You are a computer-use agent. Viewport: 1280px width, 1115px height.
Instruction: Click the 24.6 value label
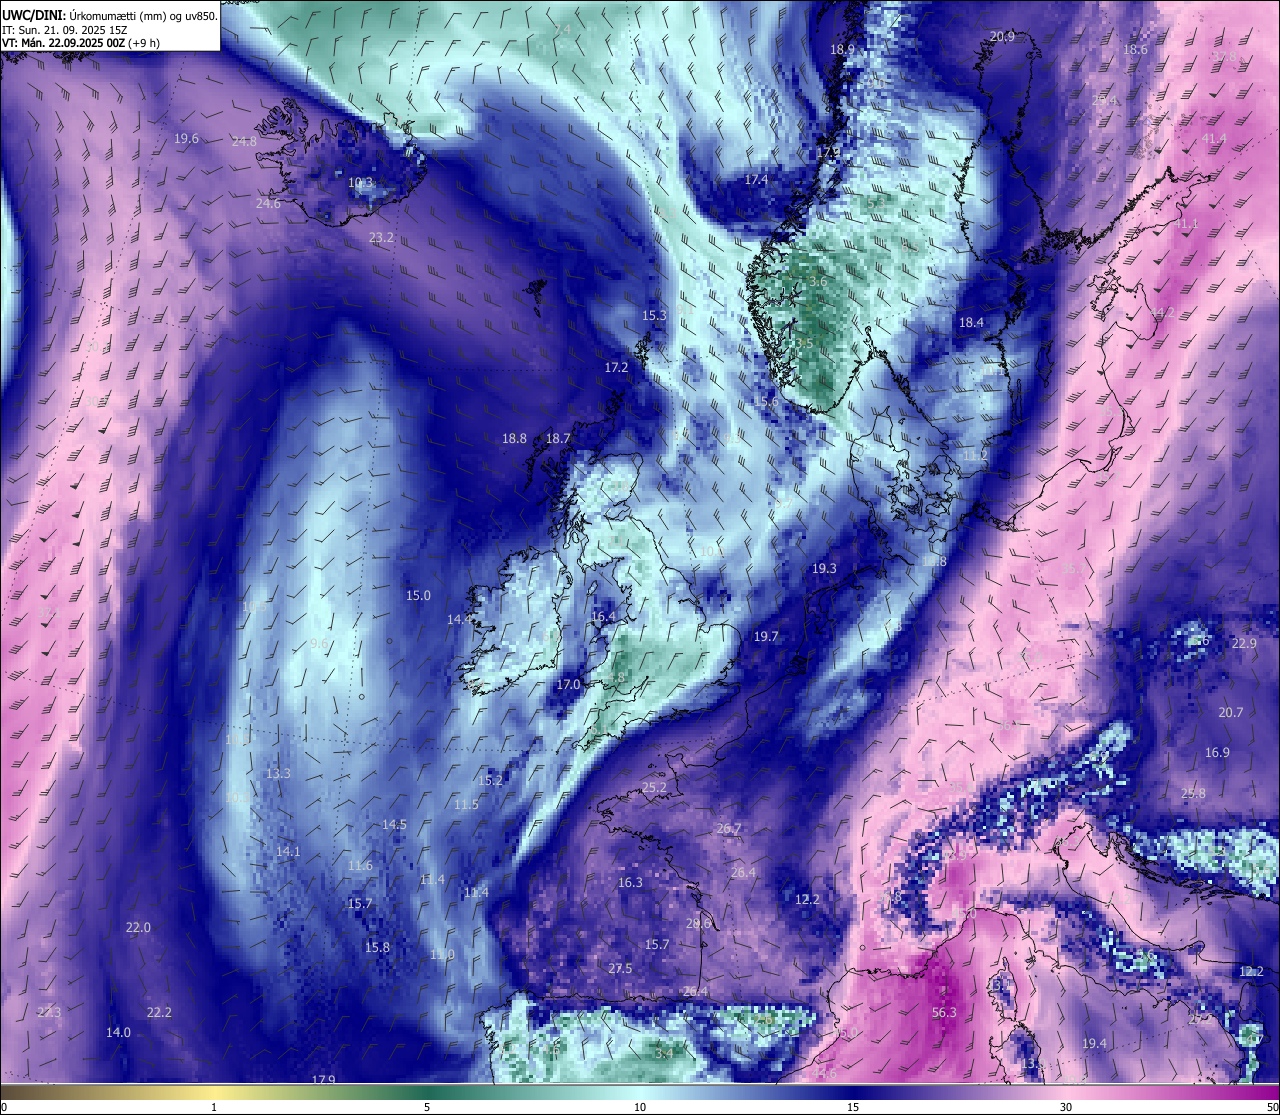tap(268, 203)
